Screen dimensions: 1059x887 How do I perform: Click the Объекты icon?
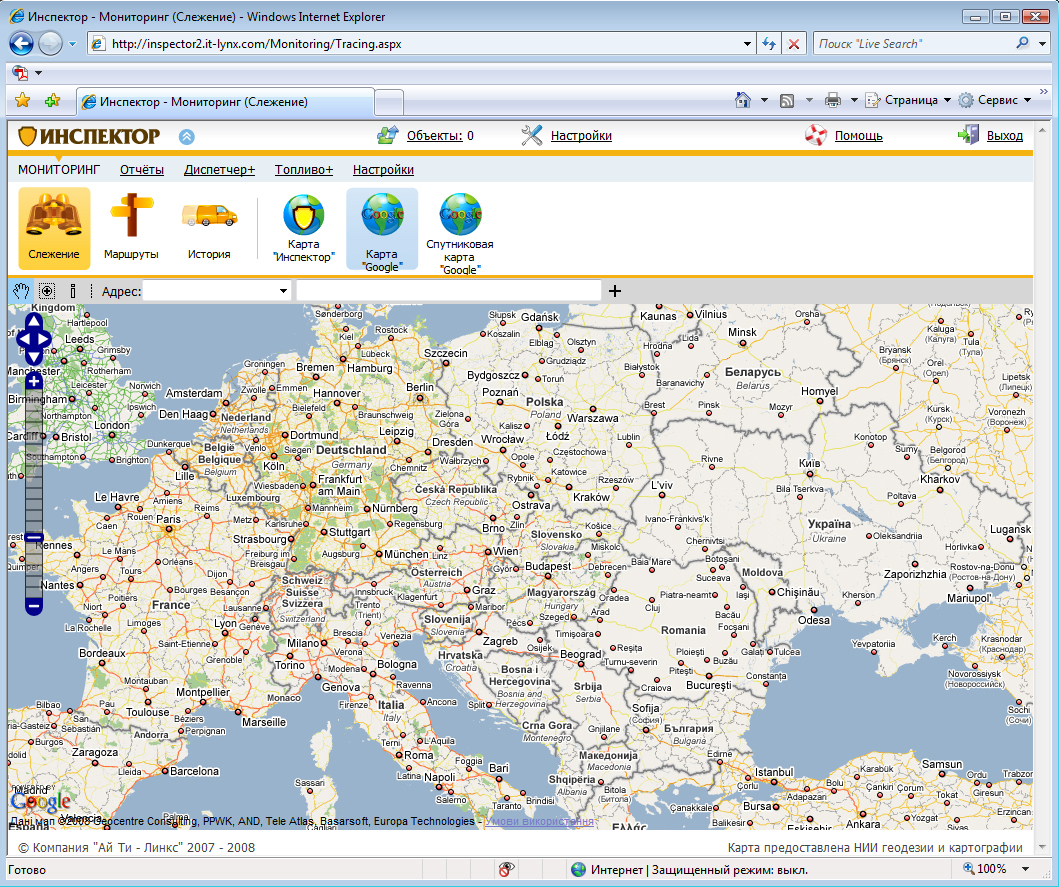[x=388, y=136]
